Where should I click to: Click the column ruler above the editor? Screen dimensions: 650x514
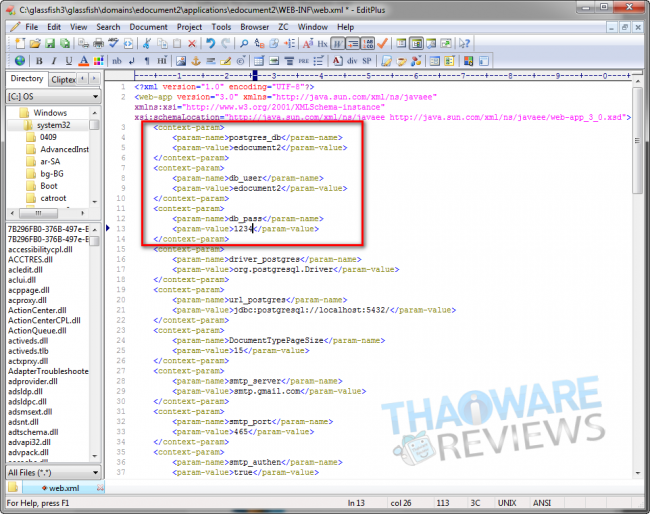[383, 75]
